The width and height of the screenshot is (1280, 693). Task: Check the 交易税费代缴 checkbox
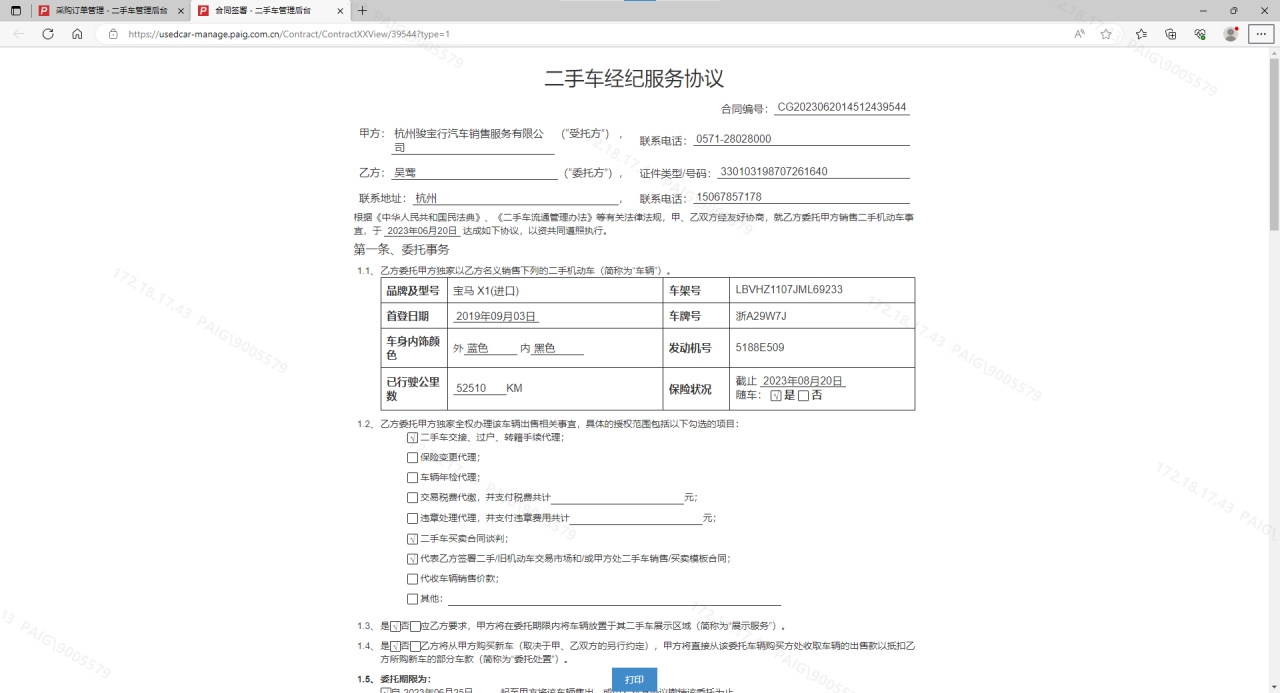[412, 497]
